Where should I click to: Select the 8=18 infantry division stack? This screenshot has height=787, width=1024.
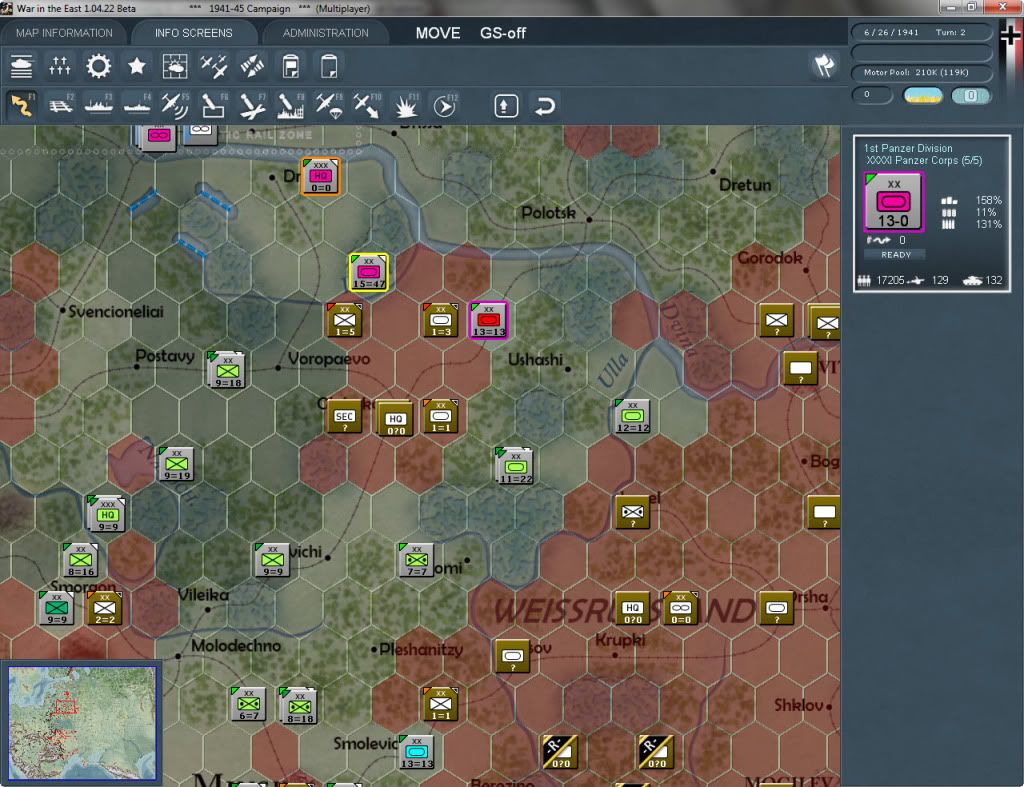[x=299, y=705]
